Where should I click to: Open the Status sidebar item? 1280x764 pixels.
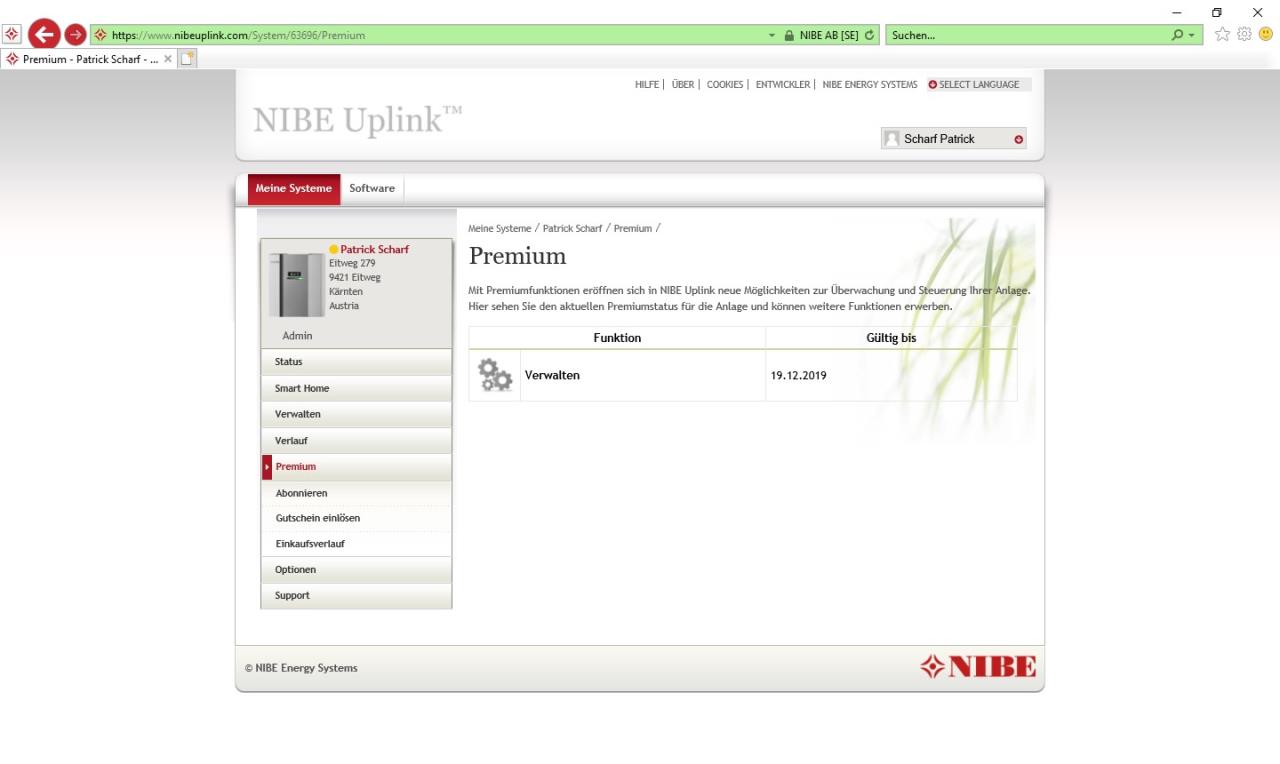coord(356,362)
